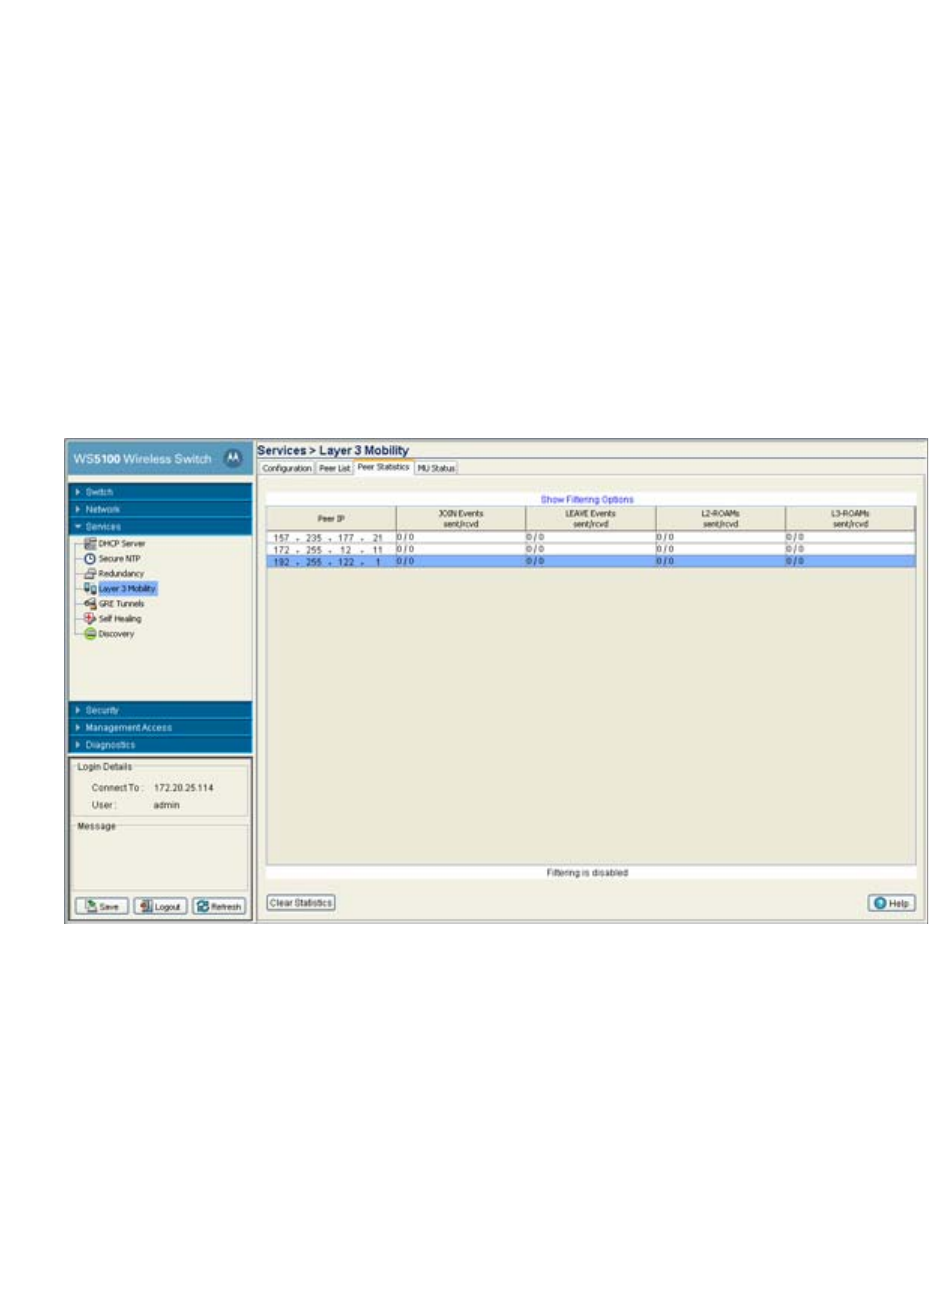Click the Redundancy icon in the tree

point(90,574)
